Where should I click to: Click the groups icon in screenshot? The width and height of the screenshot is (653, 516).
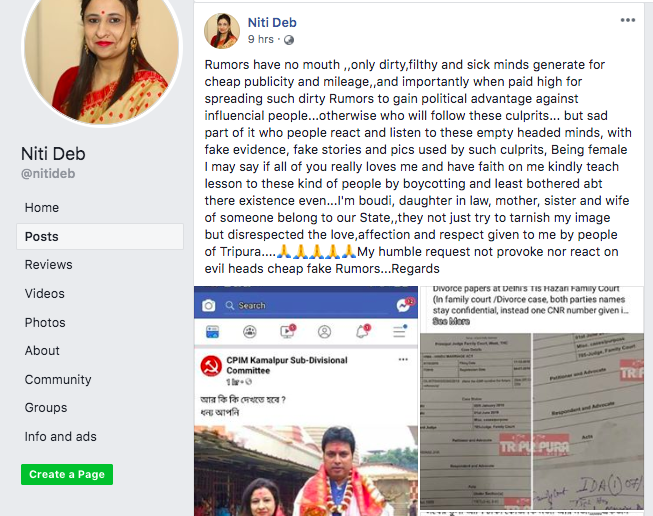(250, 332)
